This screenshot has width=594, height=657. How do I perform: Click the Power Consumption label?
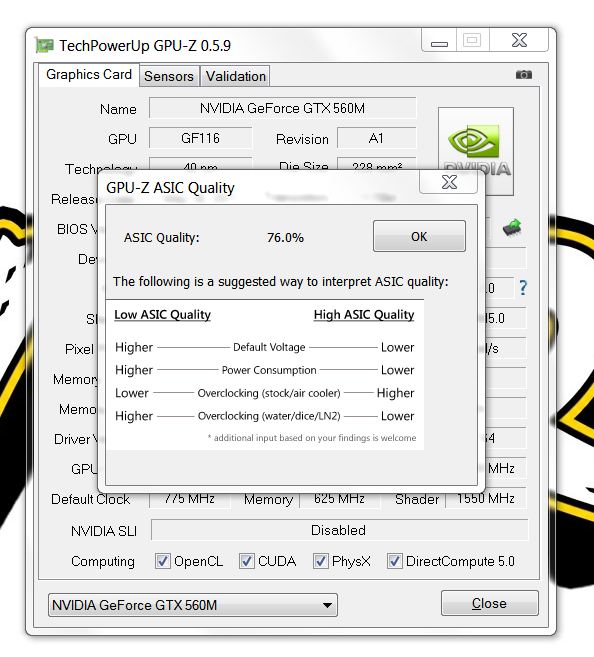[x=269, y=370]
